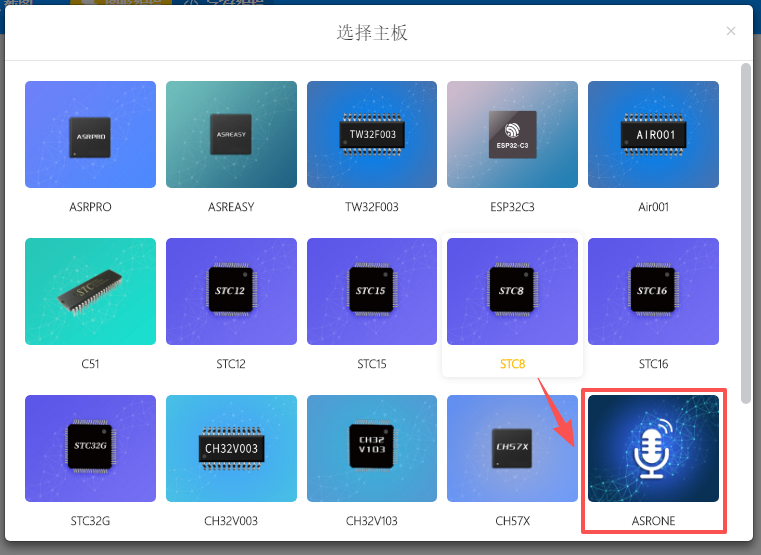Select the ASRPRO board thumbnail
The height and width of the screenshot is (555, 761).
(x=90, y=134)
